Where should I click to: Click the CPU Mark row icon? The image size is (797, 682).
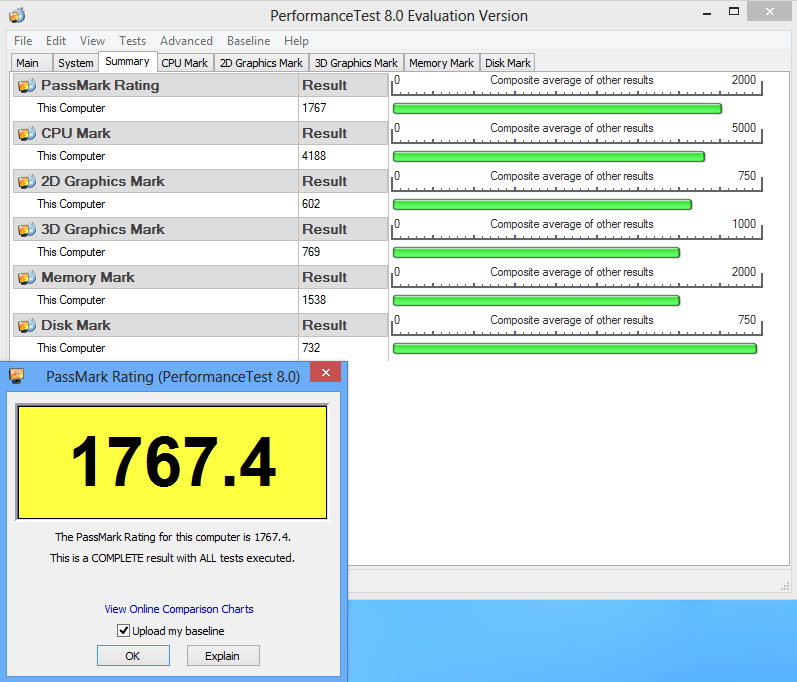(x=27, y=134)
